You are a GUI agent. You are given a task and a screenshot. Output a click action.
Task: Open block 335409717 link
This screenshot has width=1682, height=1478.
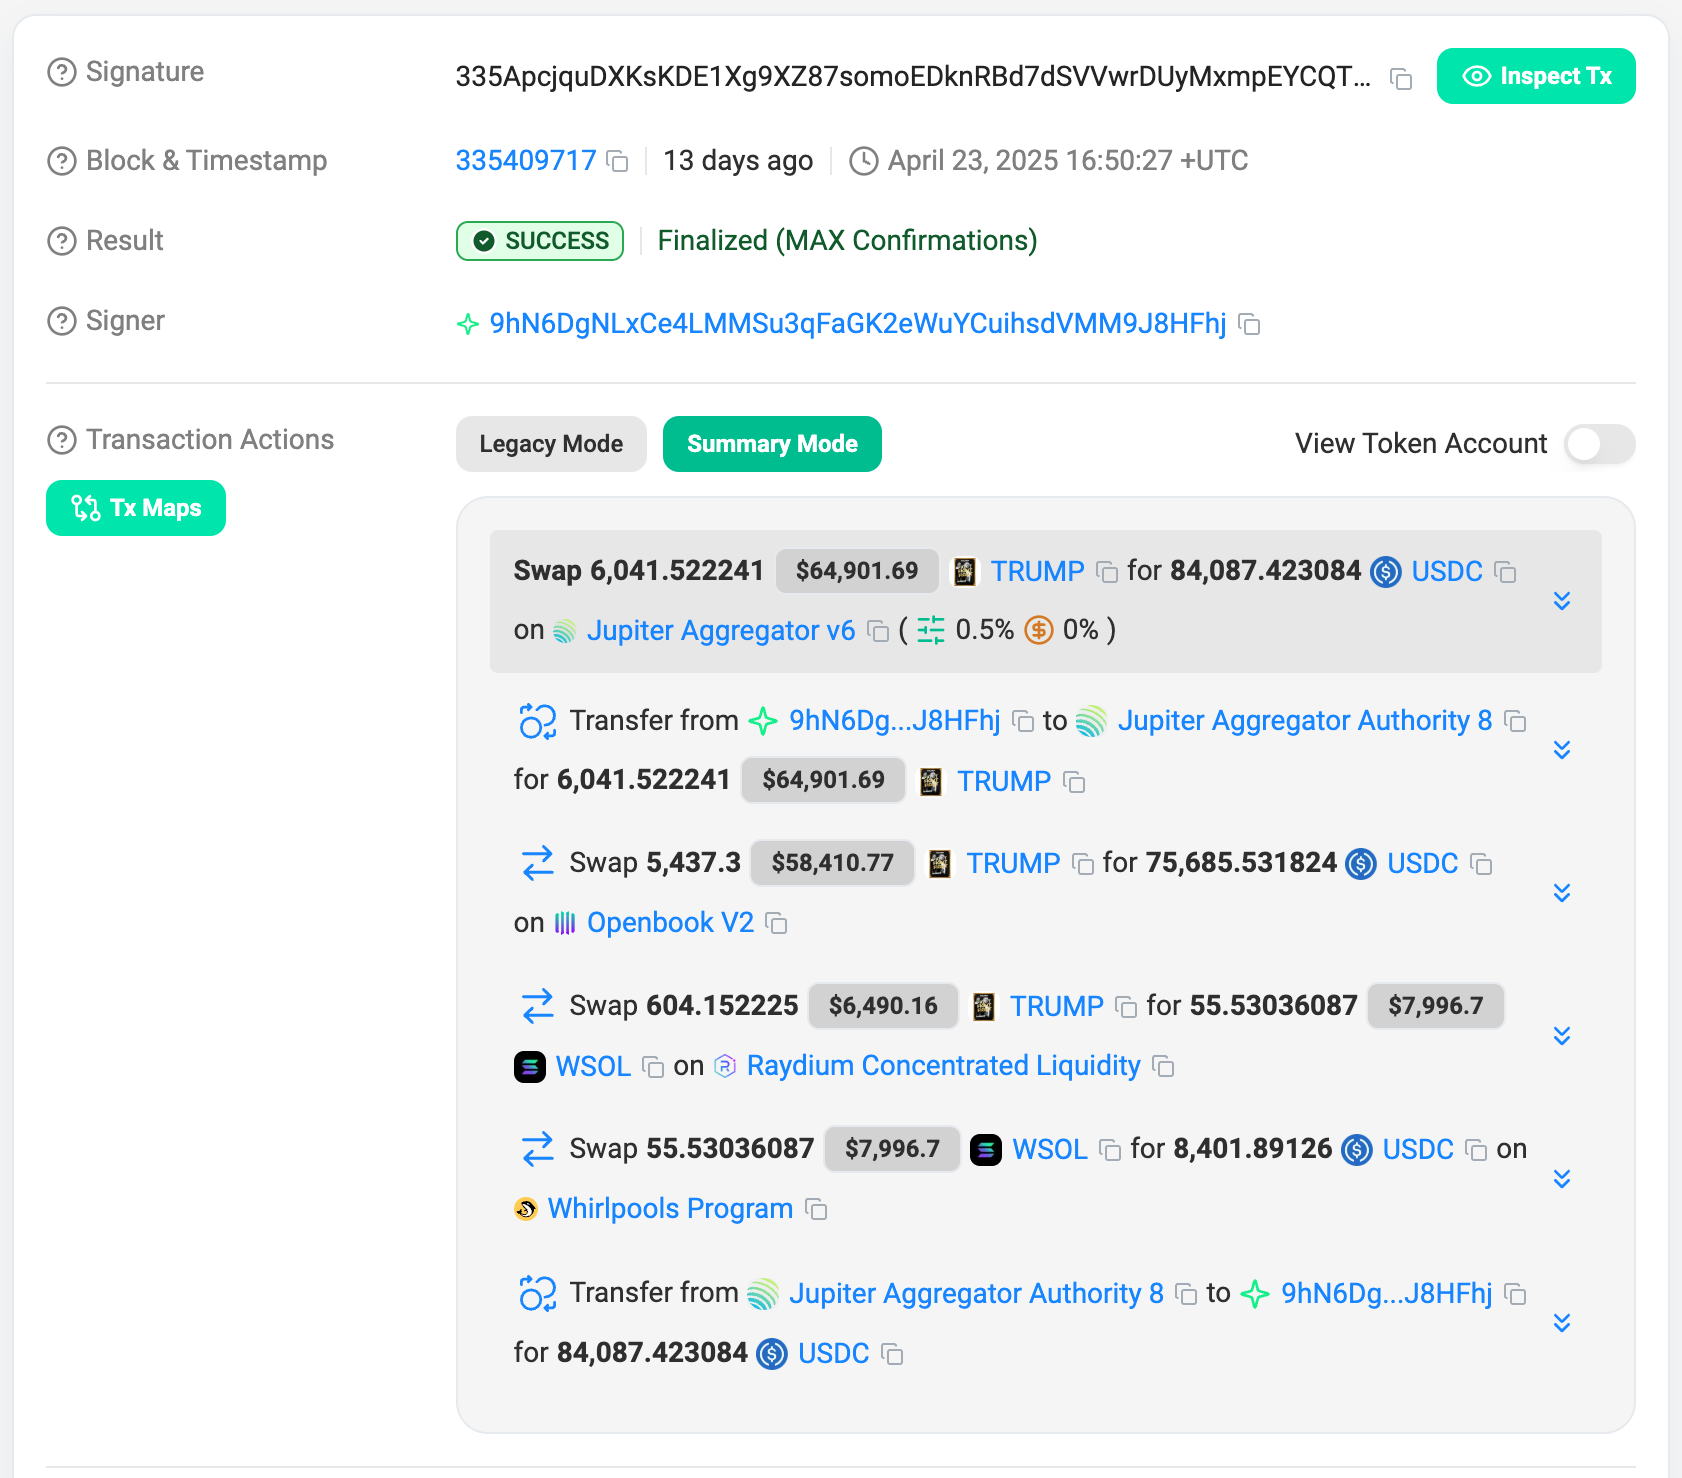[526, 161]
